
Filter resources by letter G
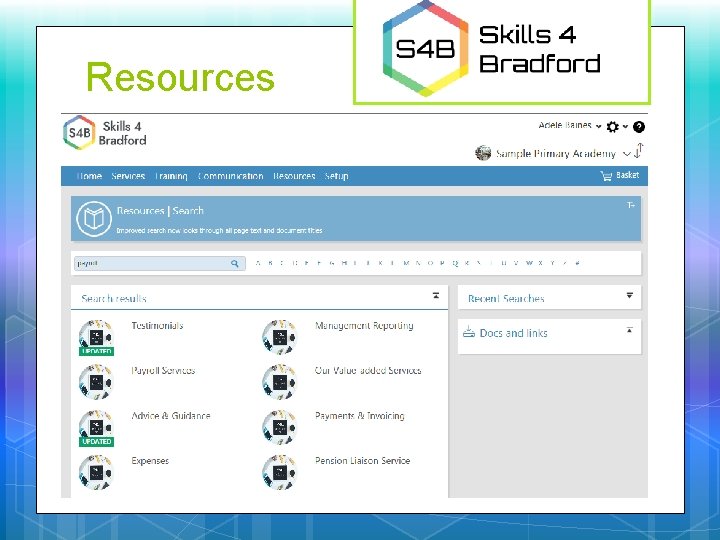click(x=332, y=263)
